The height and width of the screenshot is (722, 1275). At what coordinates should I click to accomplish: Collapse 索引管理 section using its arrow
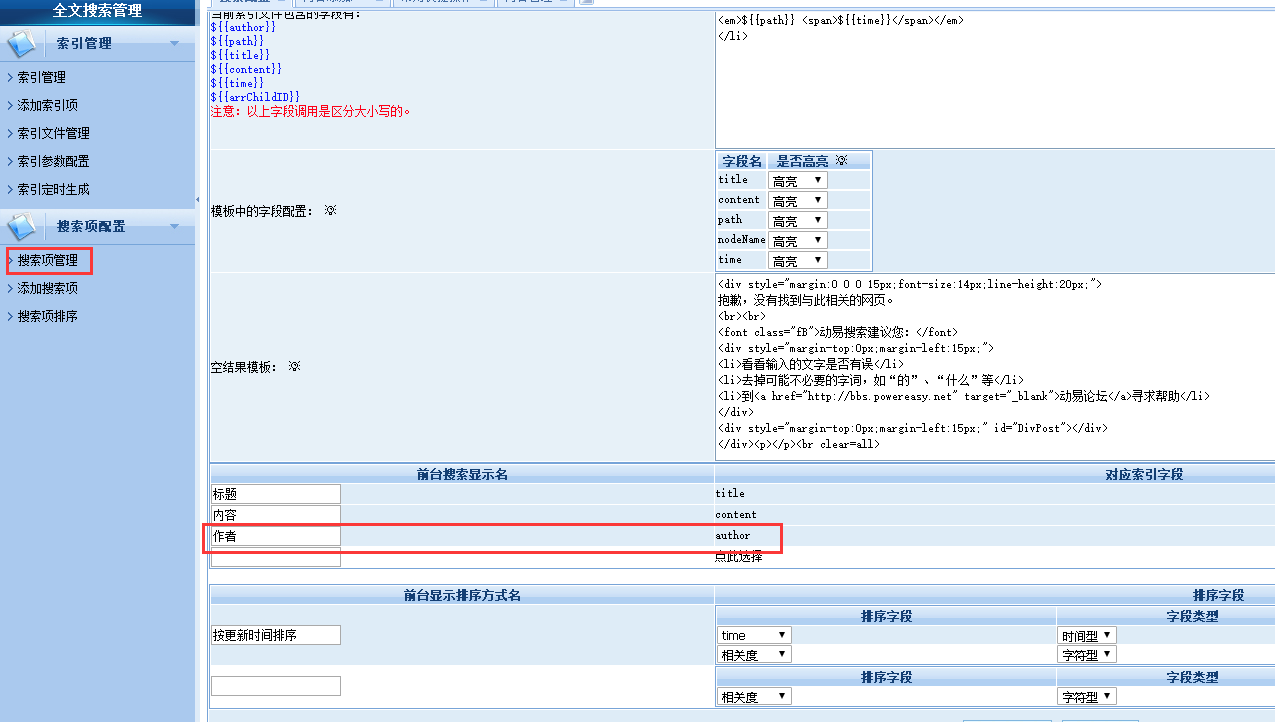[175, 44]
